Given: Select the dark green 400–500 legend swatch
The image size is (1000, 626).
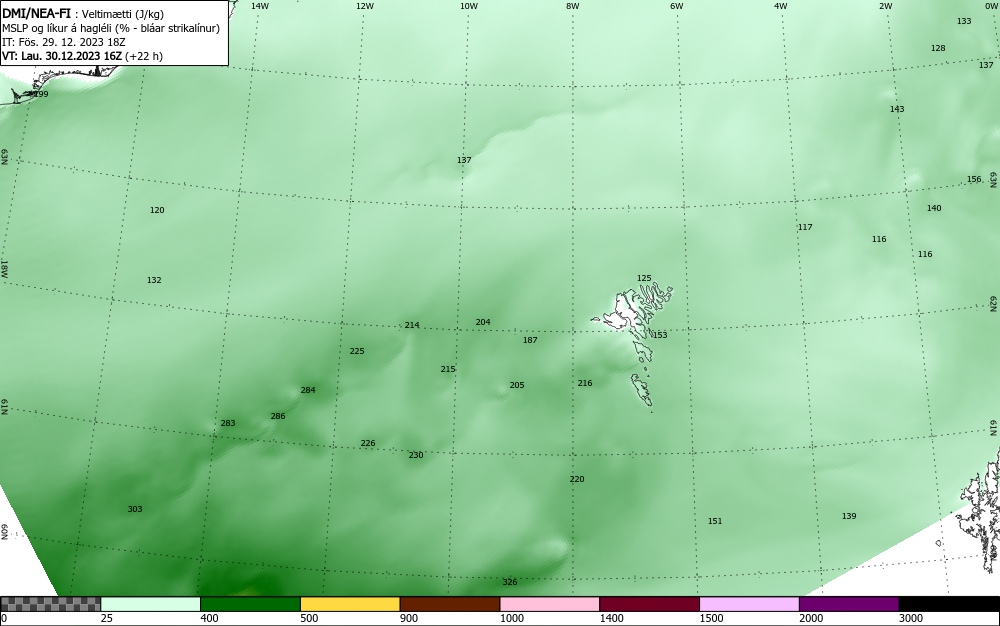Looking at the screenshot, I should click(250, 604).
